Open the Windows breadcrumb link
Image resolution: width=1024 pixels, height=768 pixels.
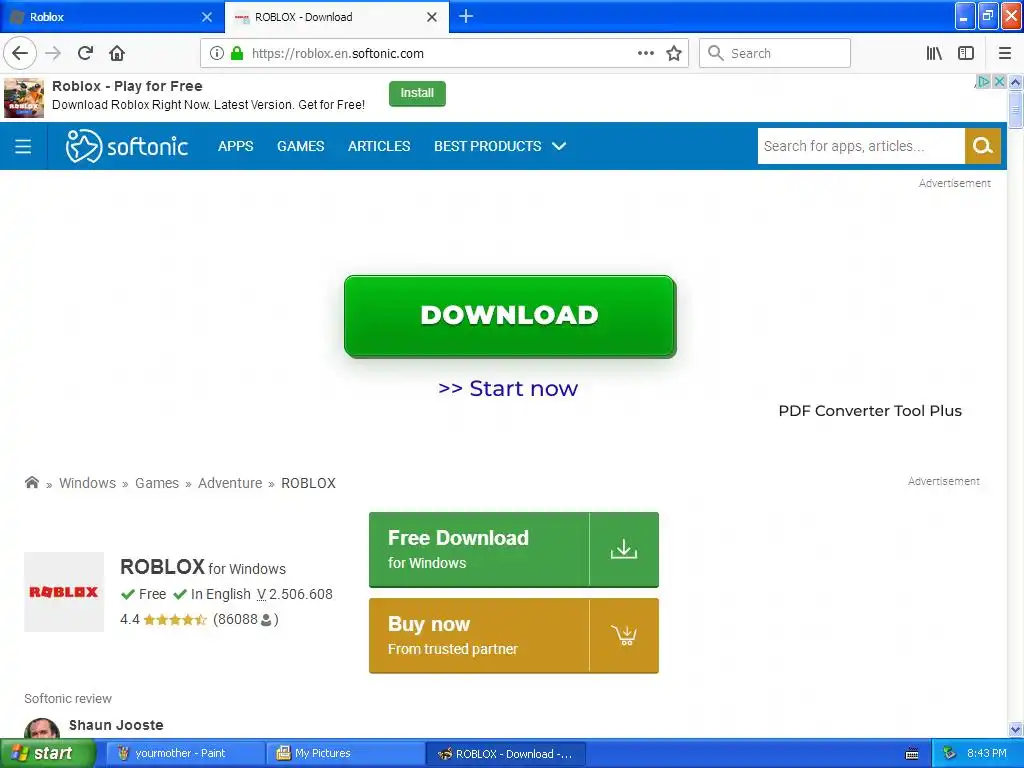coord(88,483)
